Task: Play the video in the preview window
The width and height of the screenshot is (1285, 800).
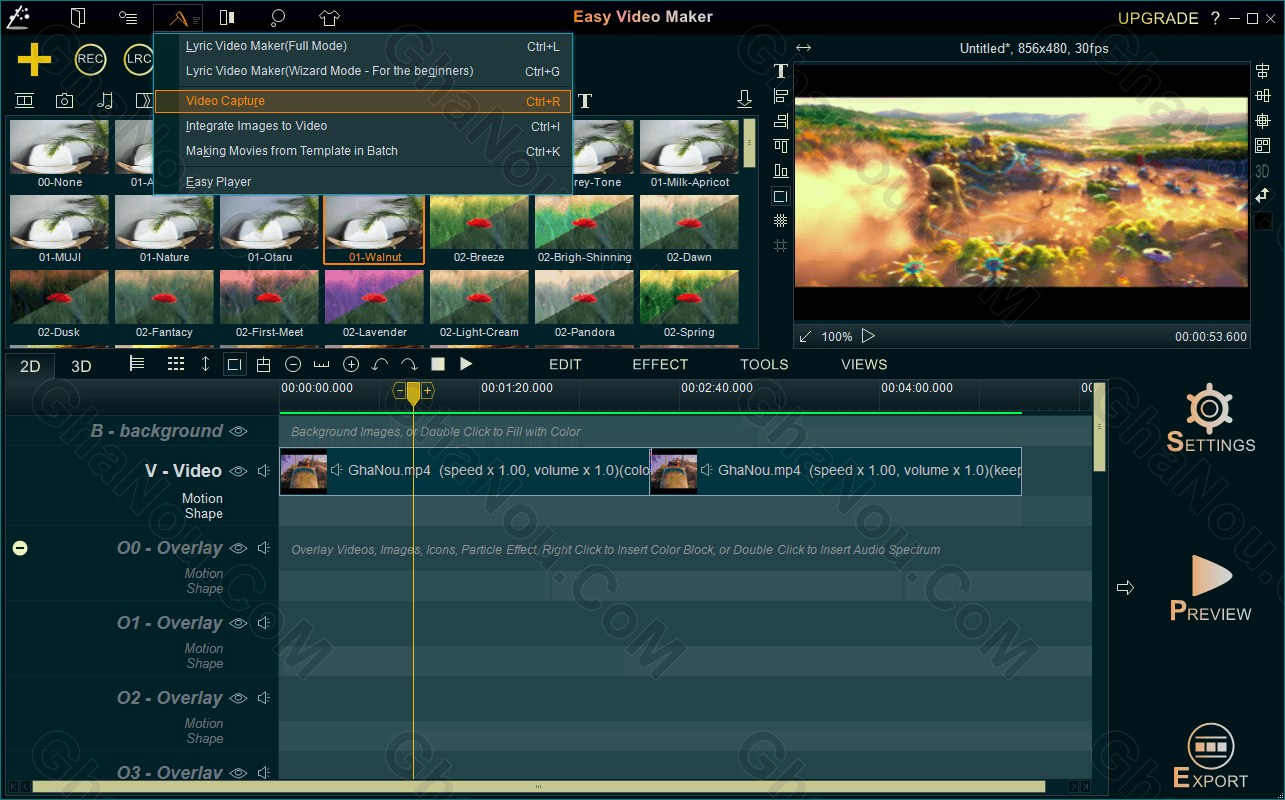Action: tap(868, 336)
